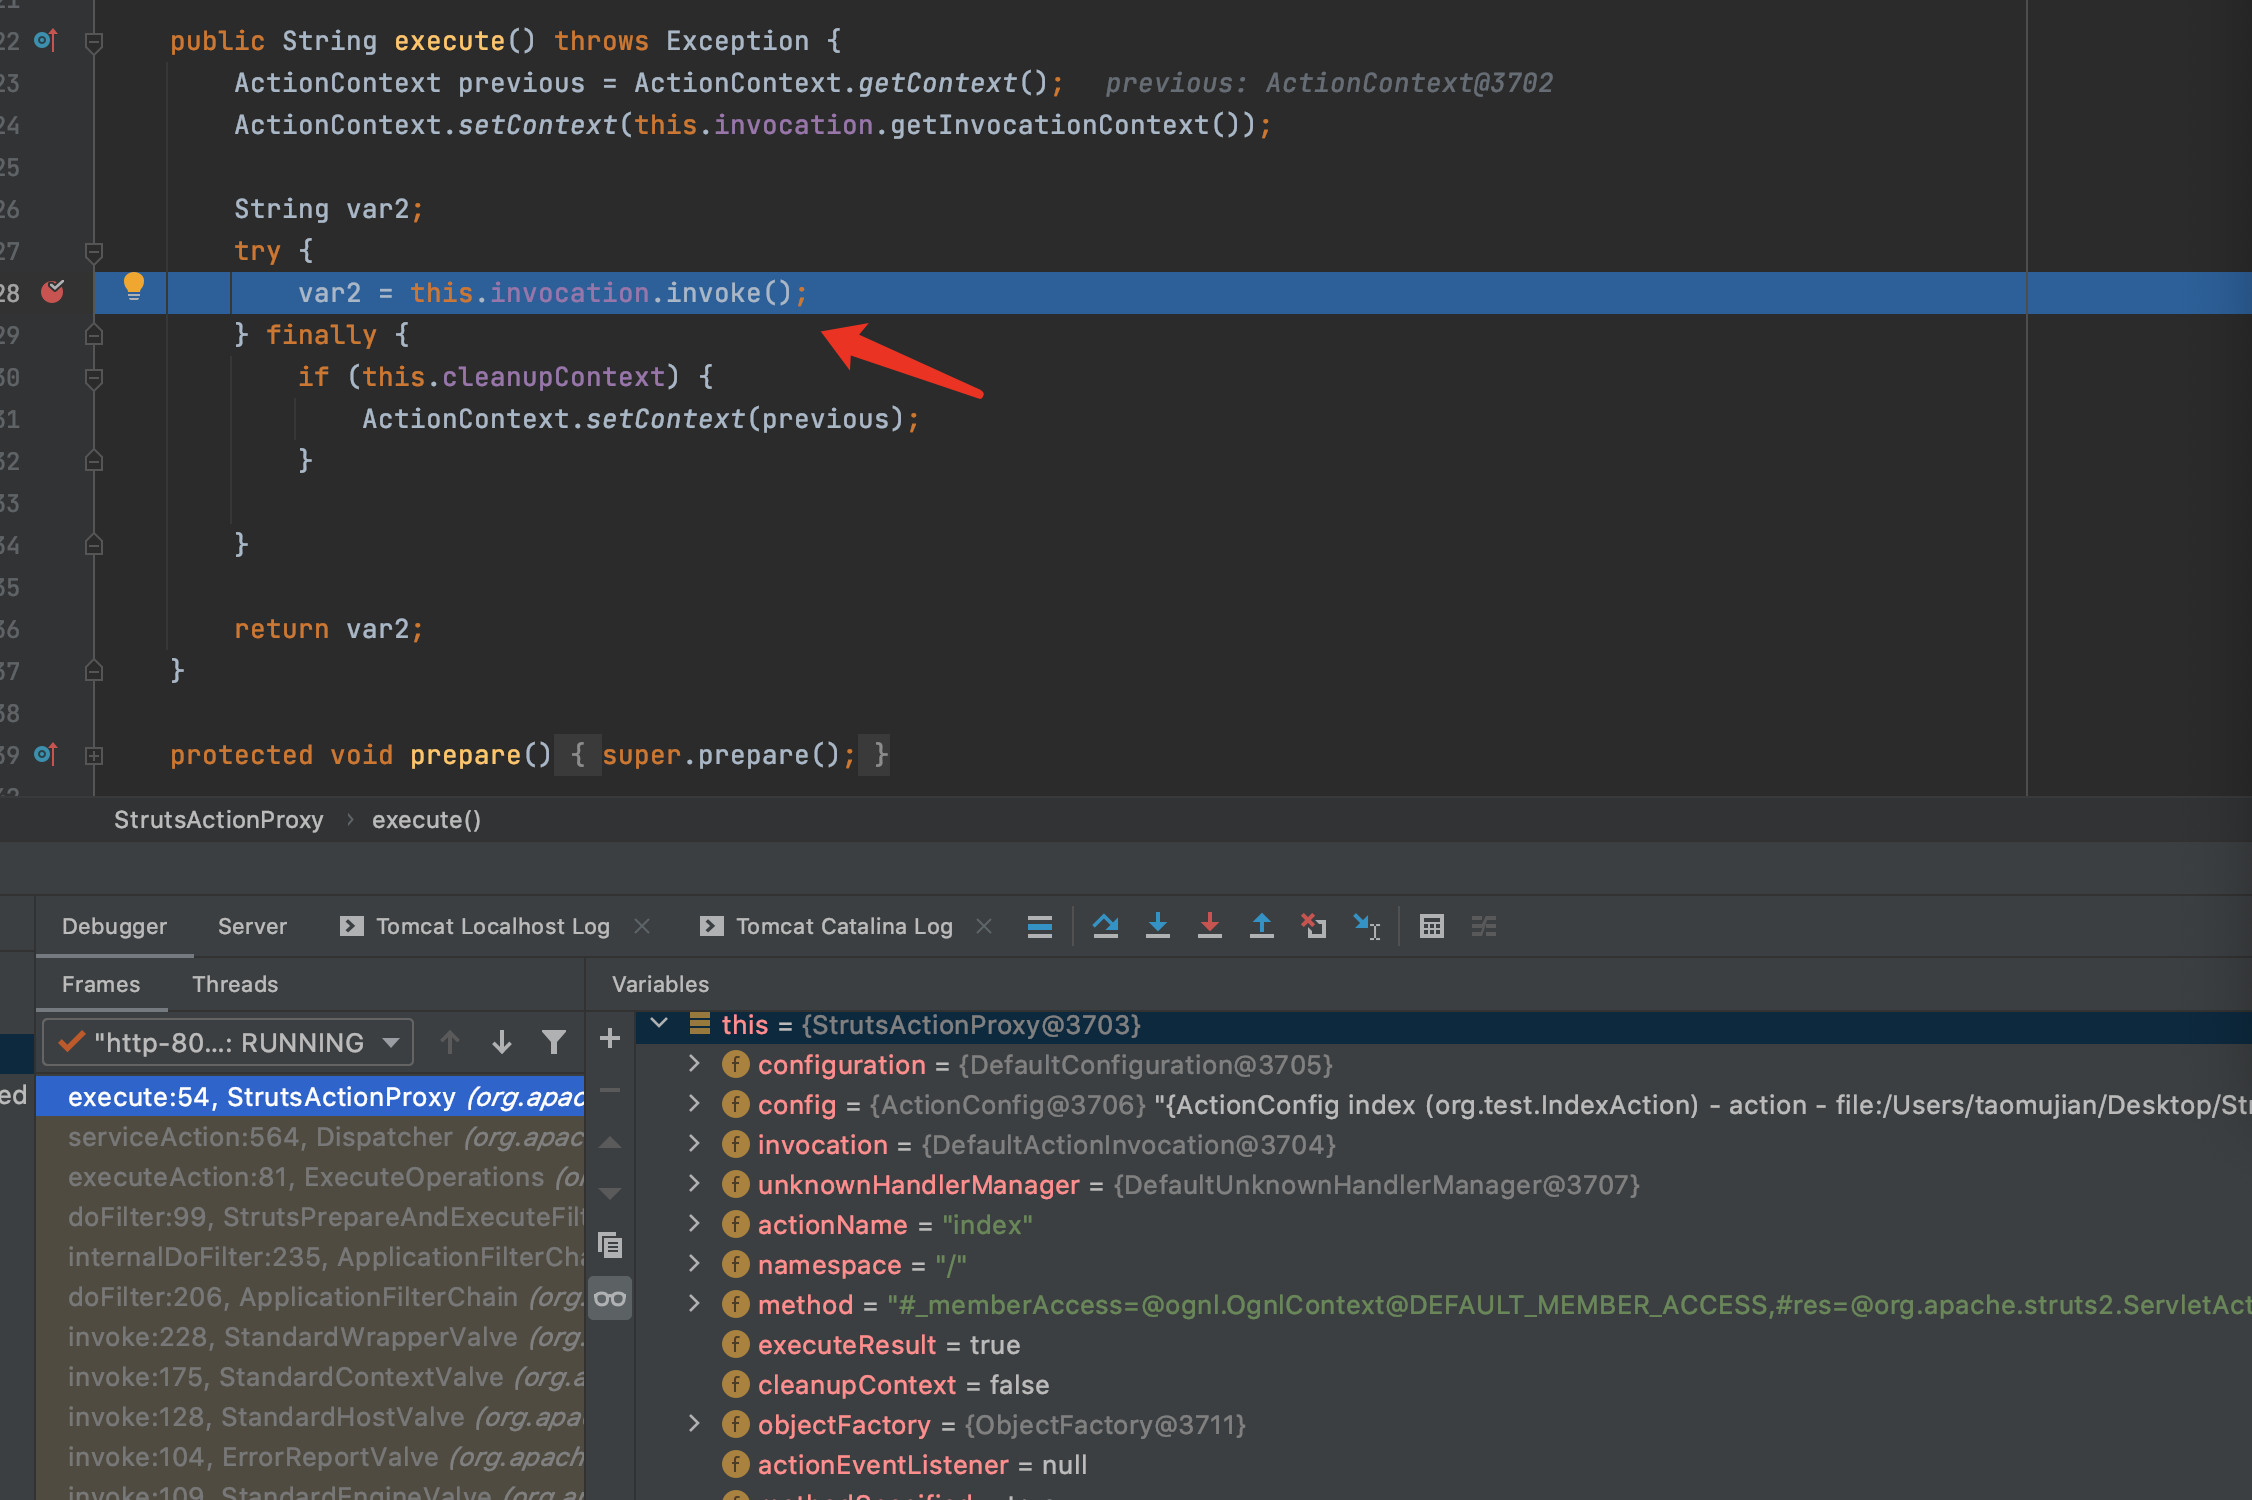Click the light bulb intention icon on line 28
Screen dimensions: 2252x1500
click(x=133, y=287)
